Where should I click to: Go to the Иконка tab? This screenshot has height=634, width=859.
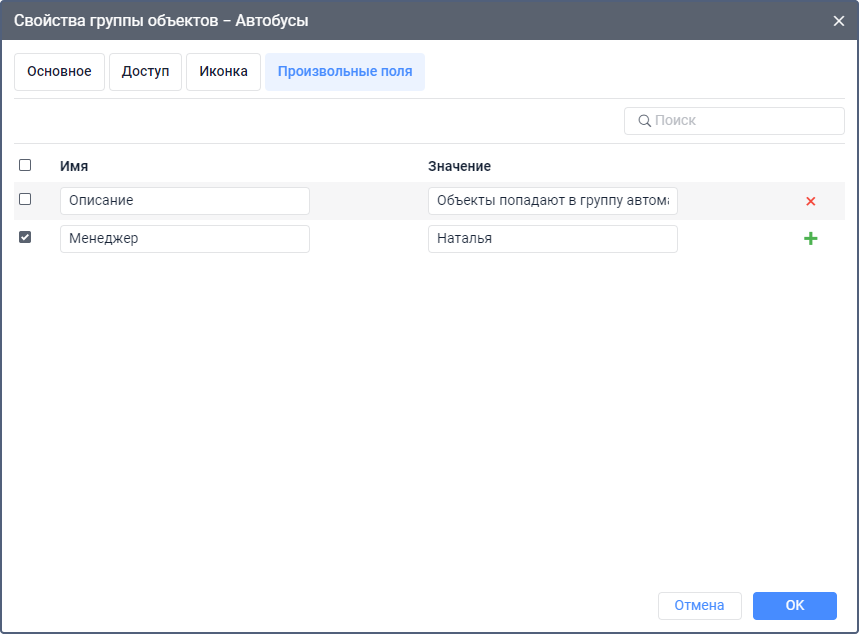pyautogui.click(x=223, y=72)
